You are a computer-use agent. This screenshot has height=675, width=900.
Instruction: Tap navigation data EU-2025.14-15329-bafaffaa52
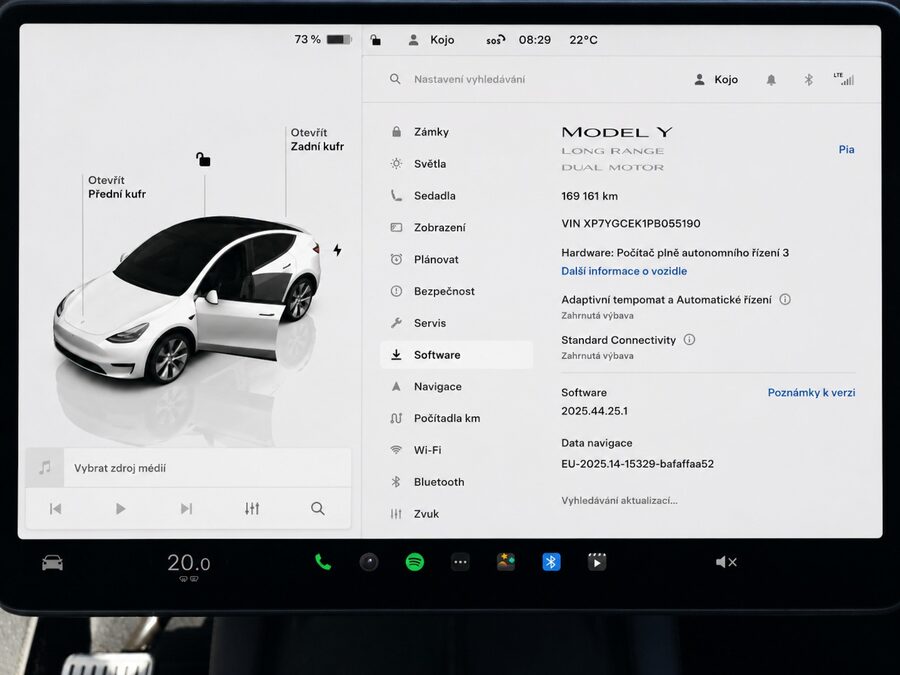[637, 464]
